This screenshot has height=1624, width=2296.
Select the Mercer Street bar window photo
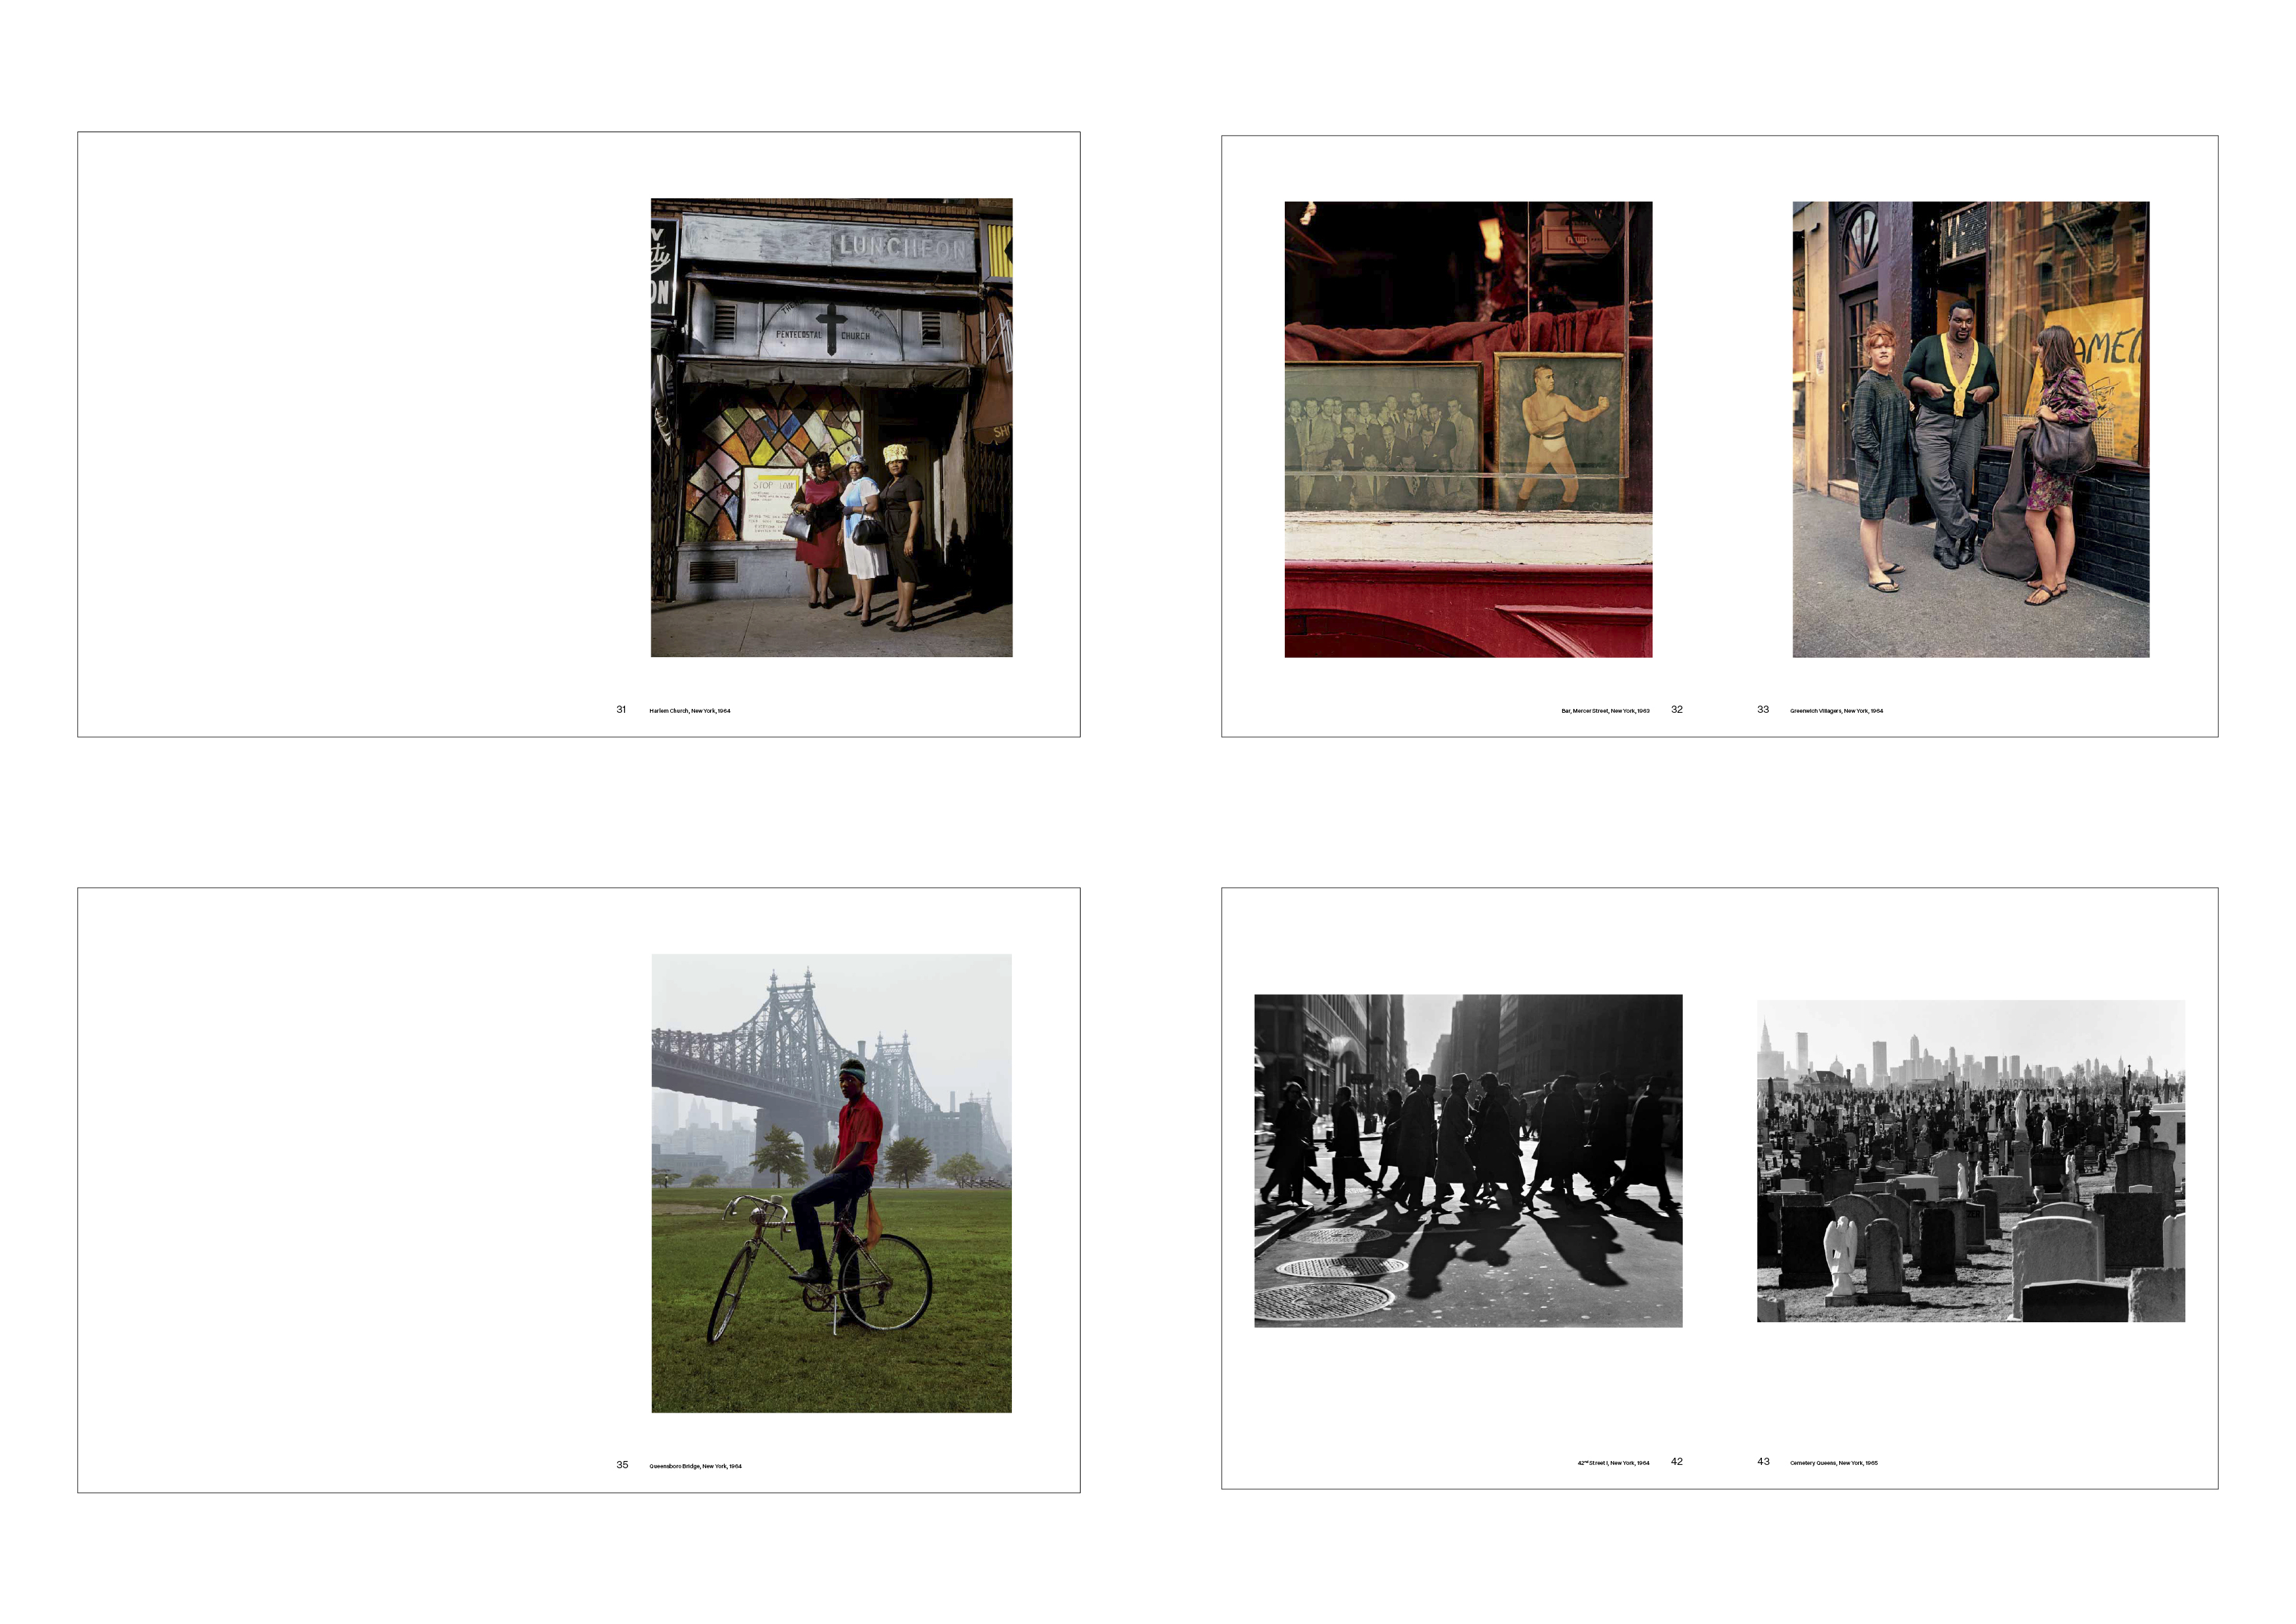1468,429
